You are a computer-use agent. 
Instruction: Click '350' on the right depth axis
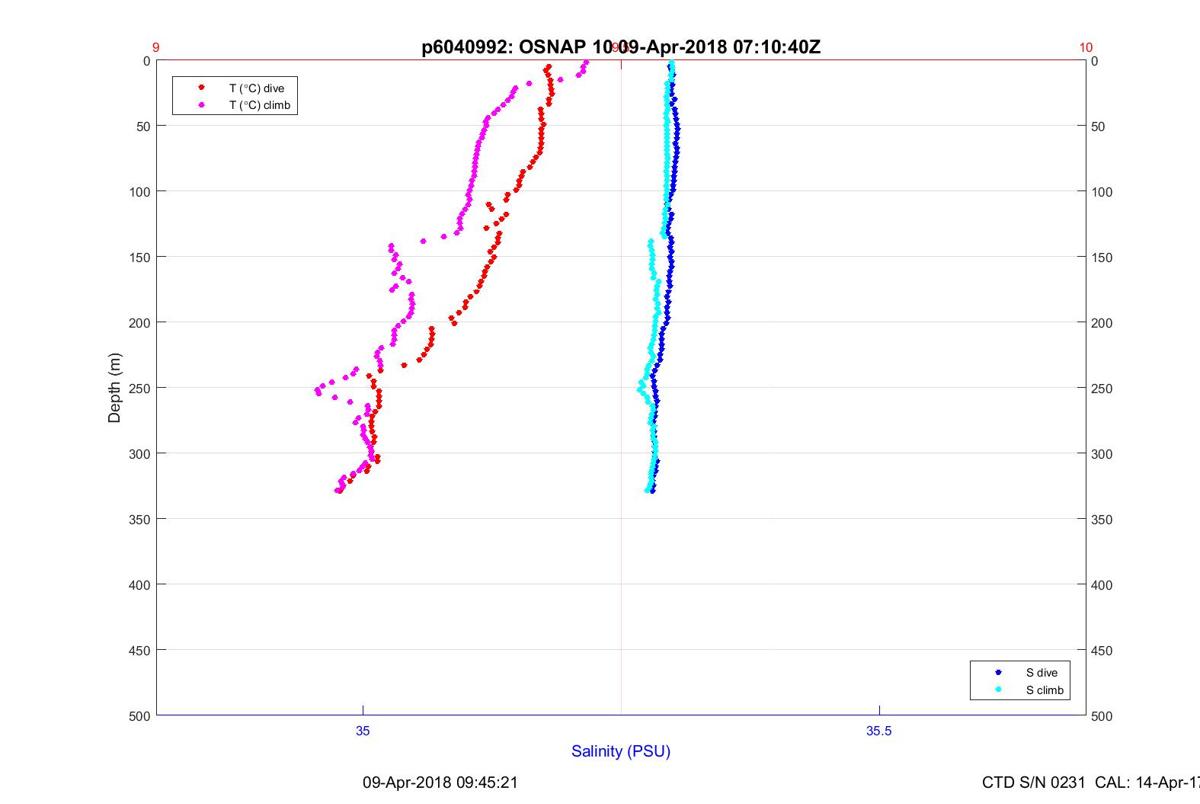[x=1102, y=519]
